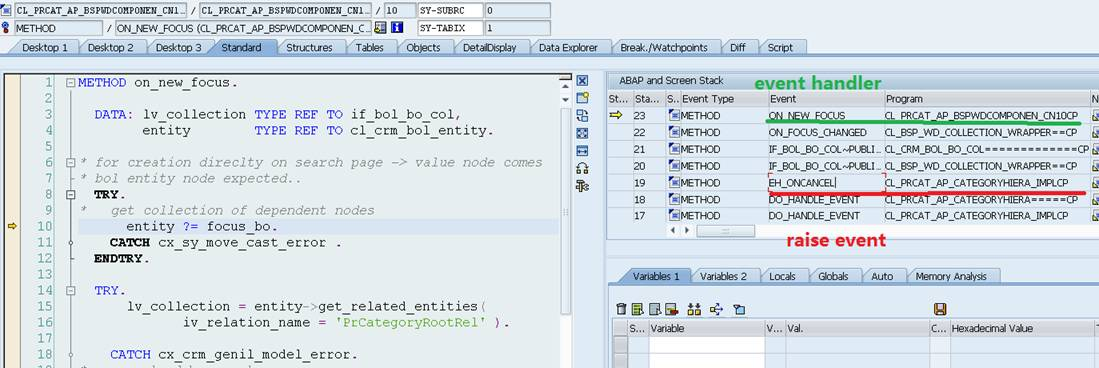This screenshot has height=368, width=1099.
Task: Click blue box icon in Variables toolbar
Action: pos(739,309)
